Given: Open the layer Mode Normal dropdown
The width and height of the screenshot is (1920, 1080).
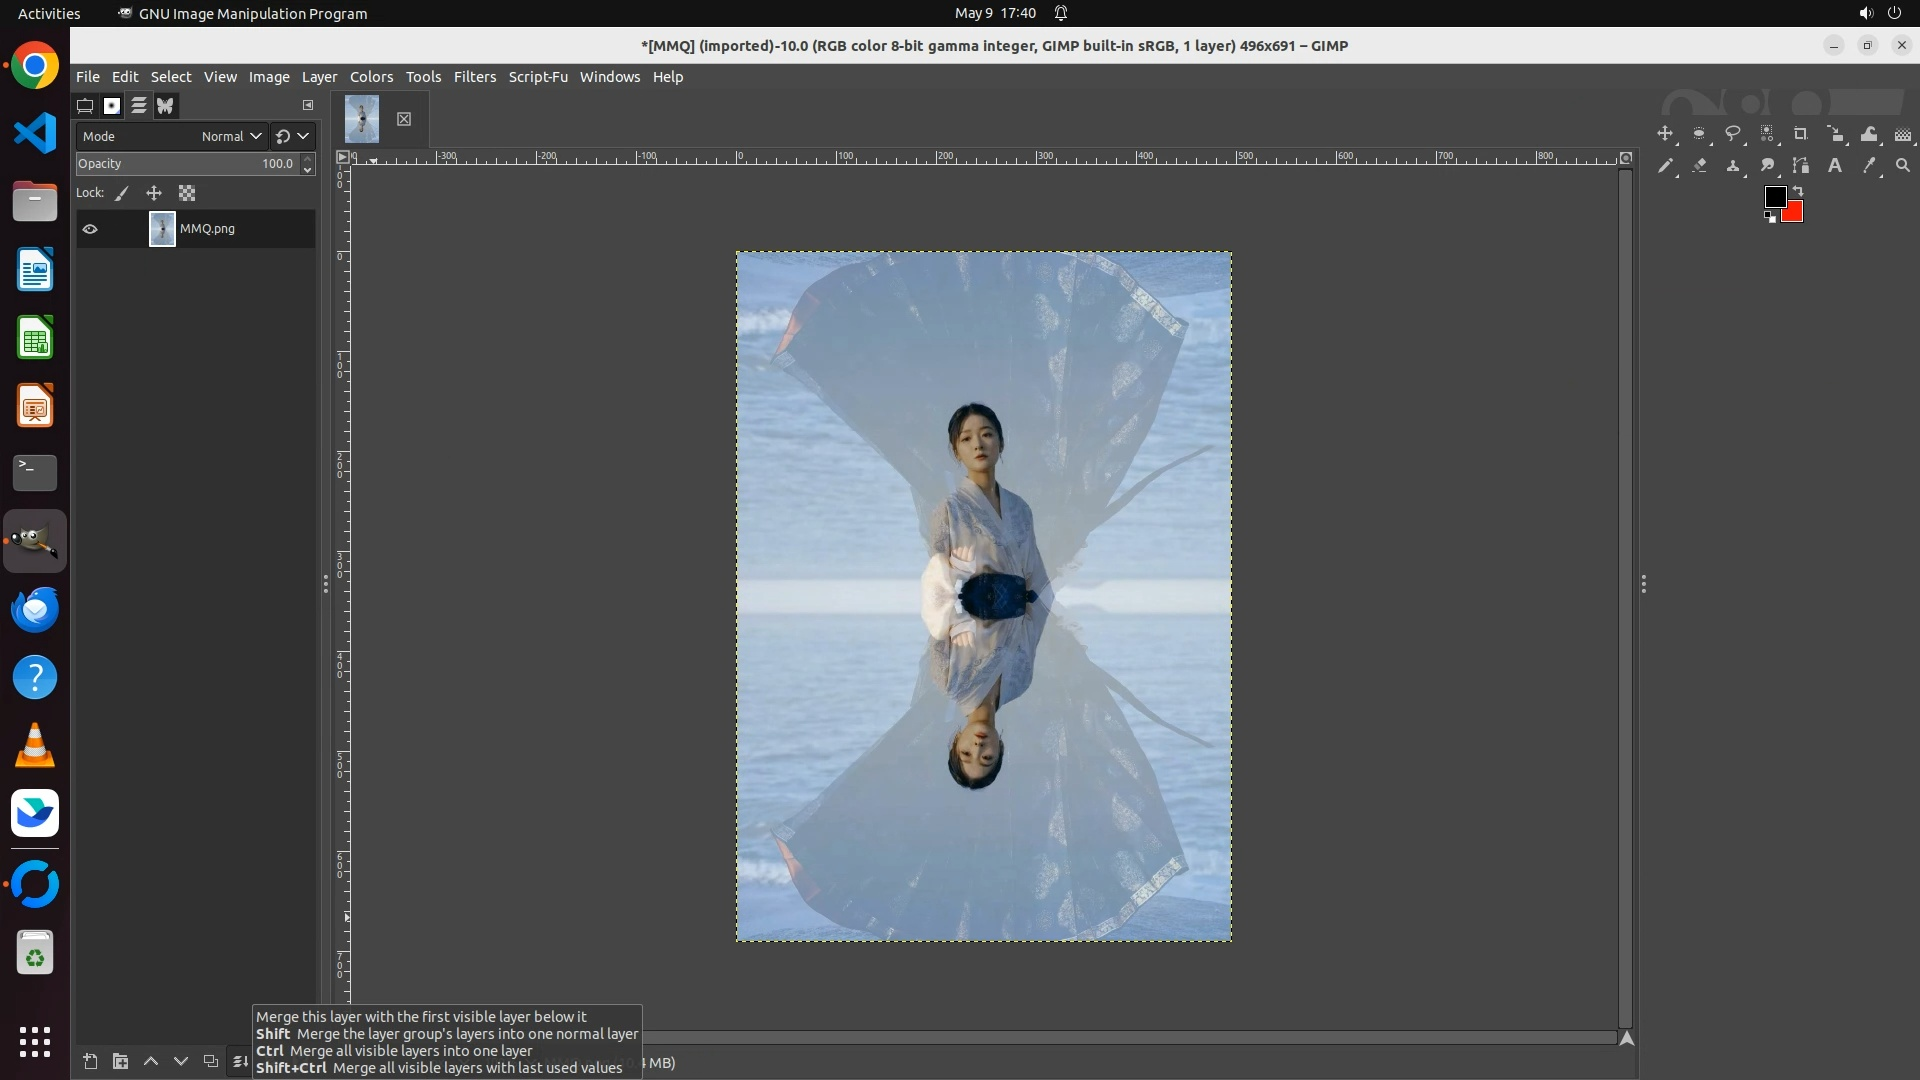Looking at the screenshot, I should pos(230,136).
